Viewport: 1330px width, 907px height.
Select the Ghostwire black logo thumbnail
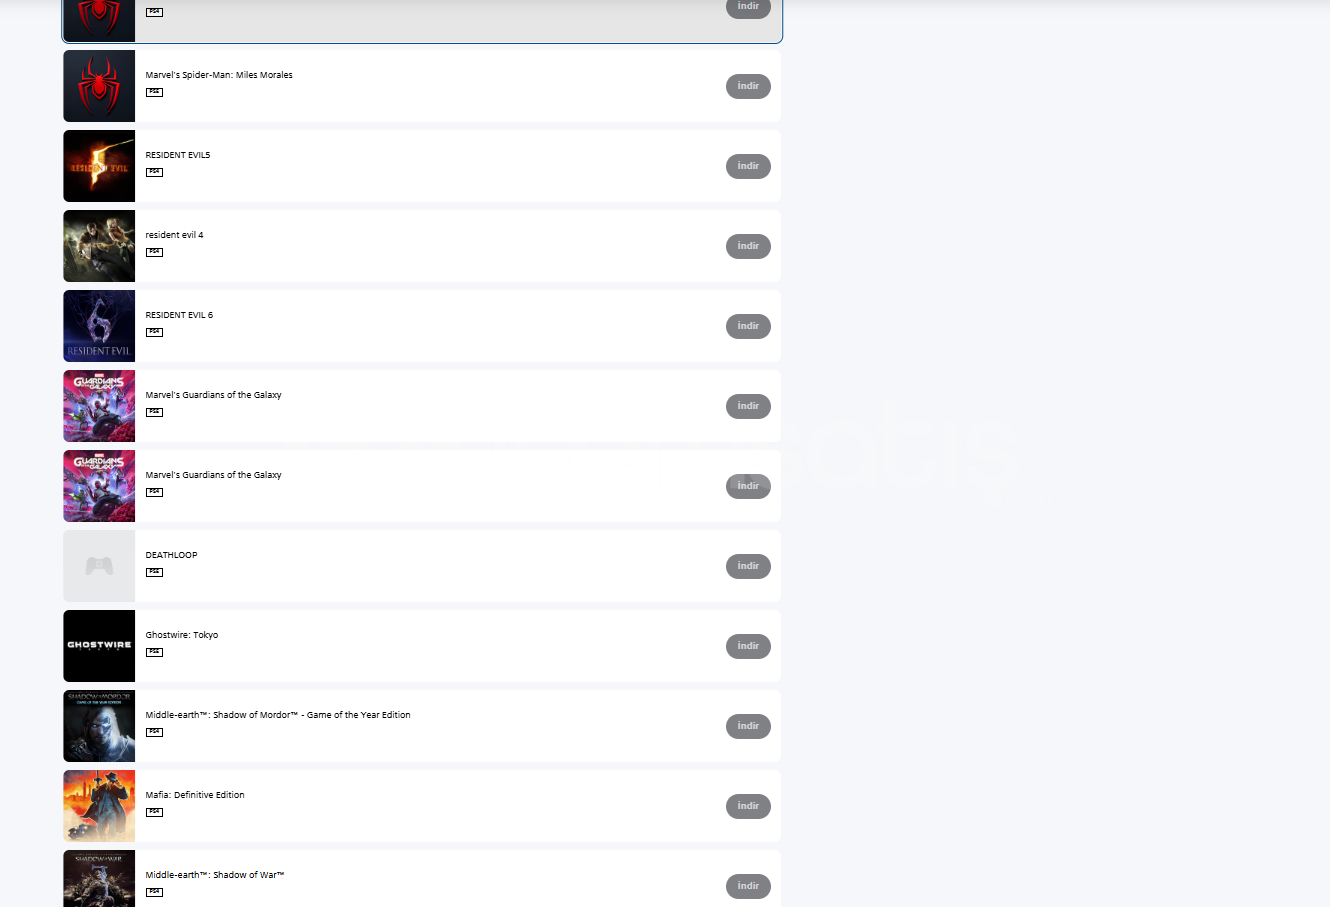pyautogui.click(x=99, y=646)
